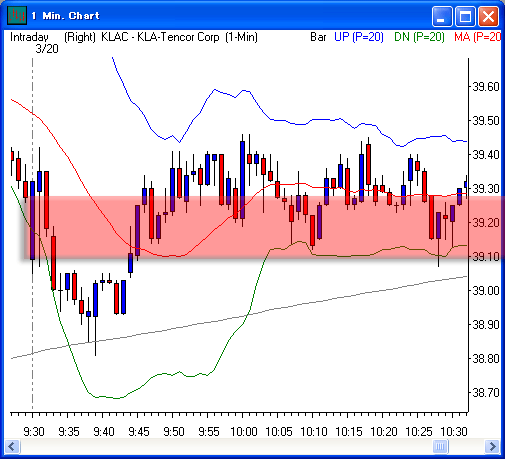Viewport: 505px width, 459px height.
Task: Click the tall blue candlestick at 10:00
Action: [x=243, y=180]
